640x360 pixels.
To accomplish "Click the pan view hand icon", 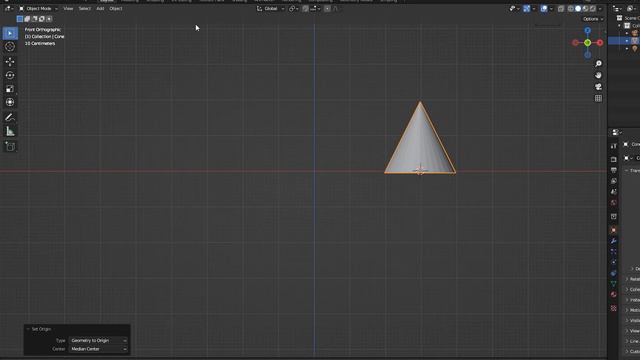I will pyautogui.click(x=598, y=75).
